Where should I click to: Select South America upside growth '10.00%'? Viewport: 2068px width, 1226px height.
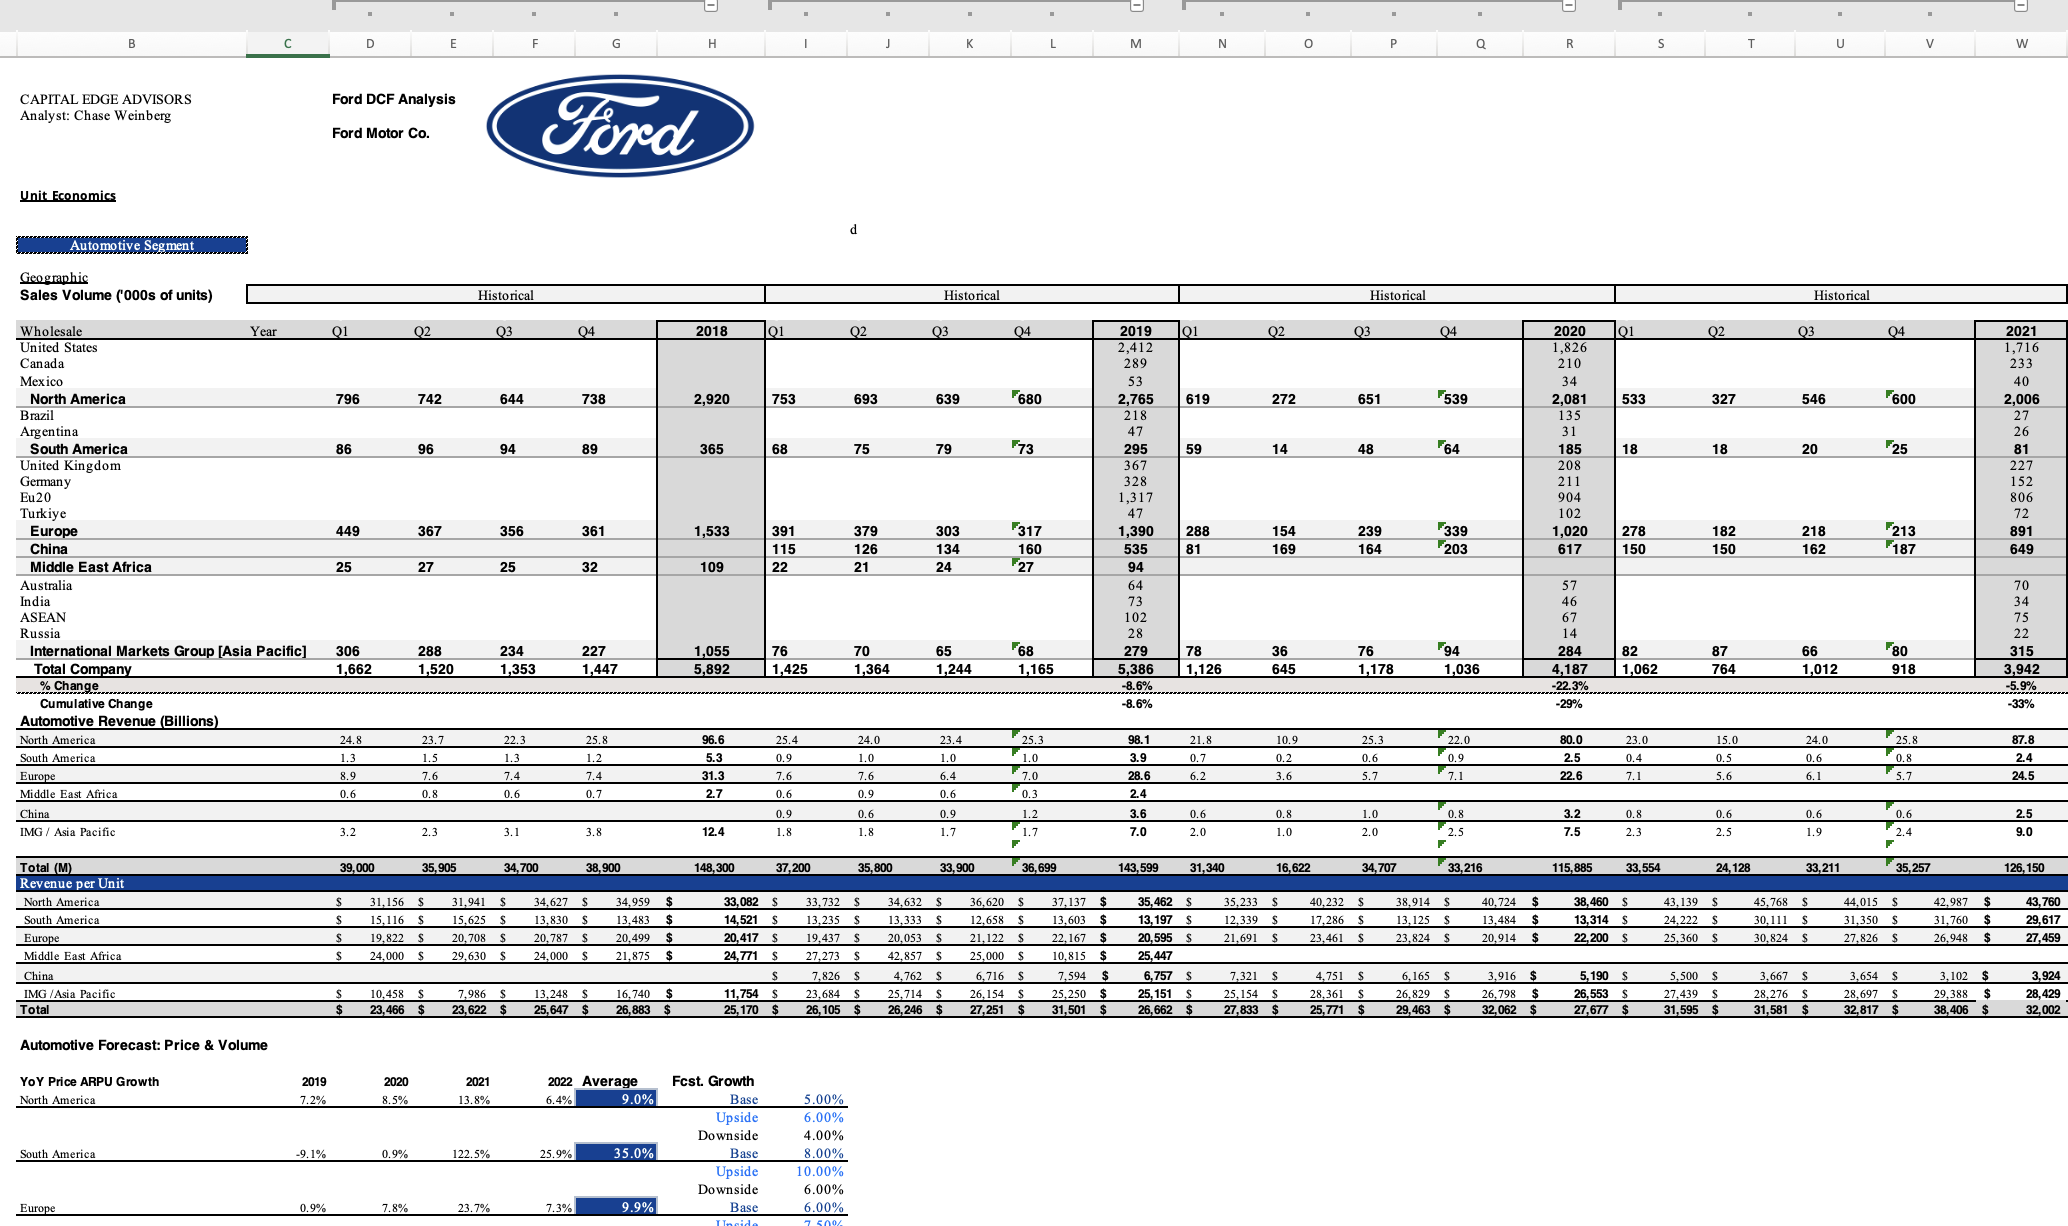(820, 1172)
